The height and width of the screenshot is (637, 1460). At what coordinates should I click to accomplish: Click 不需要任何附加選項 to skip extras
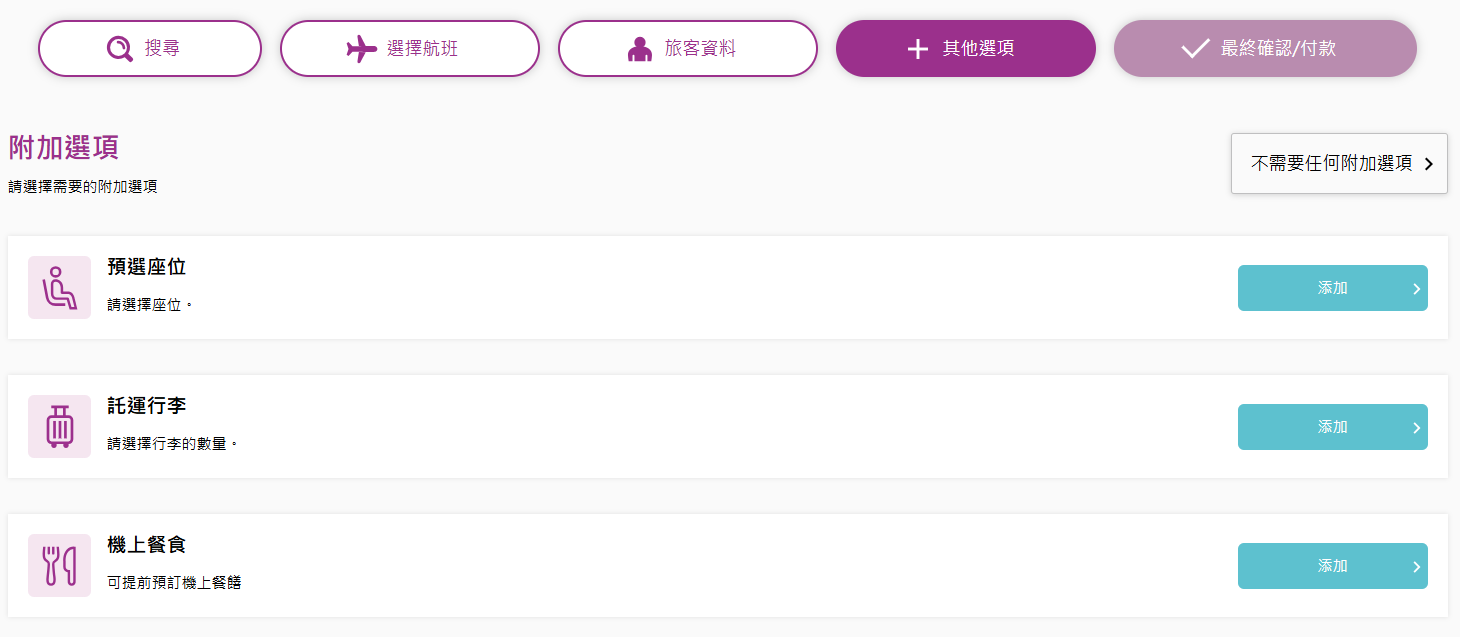1339,163
